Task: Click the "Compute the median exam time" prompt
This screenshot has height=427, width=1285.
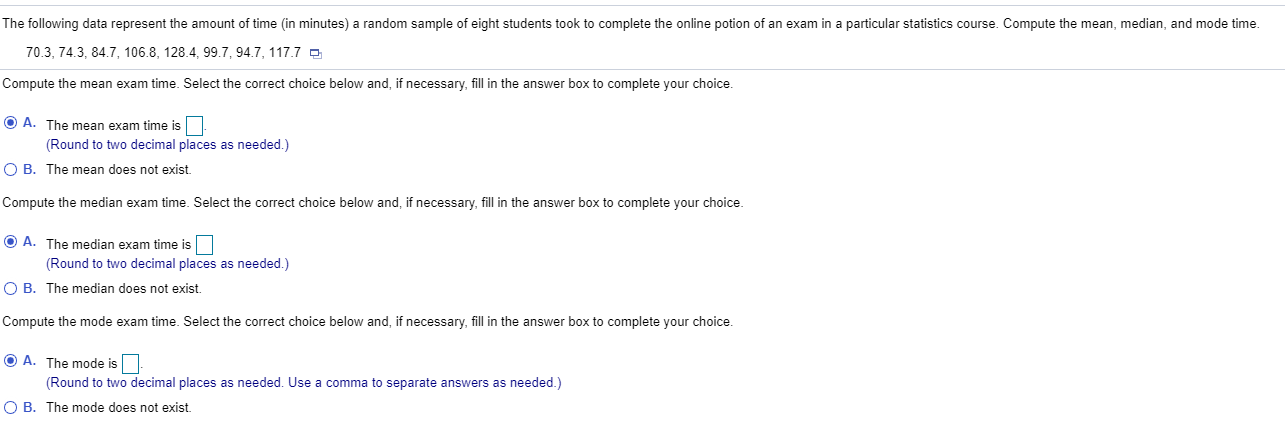Action: (372, 203)
